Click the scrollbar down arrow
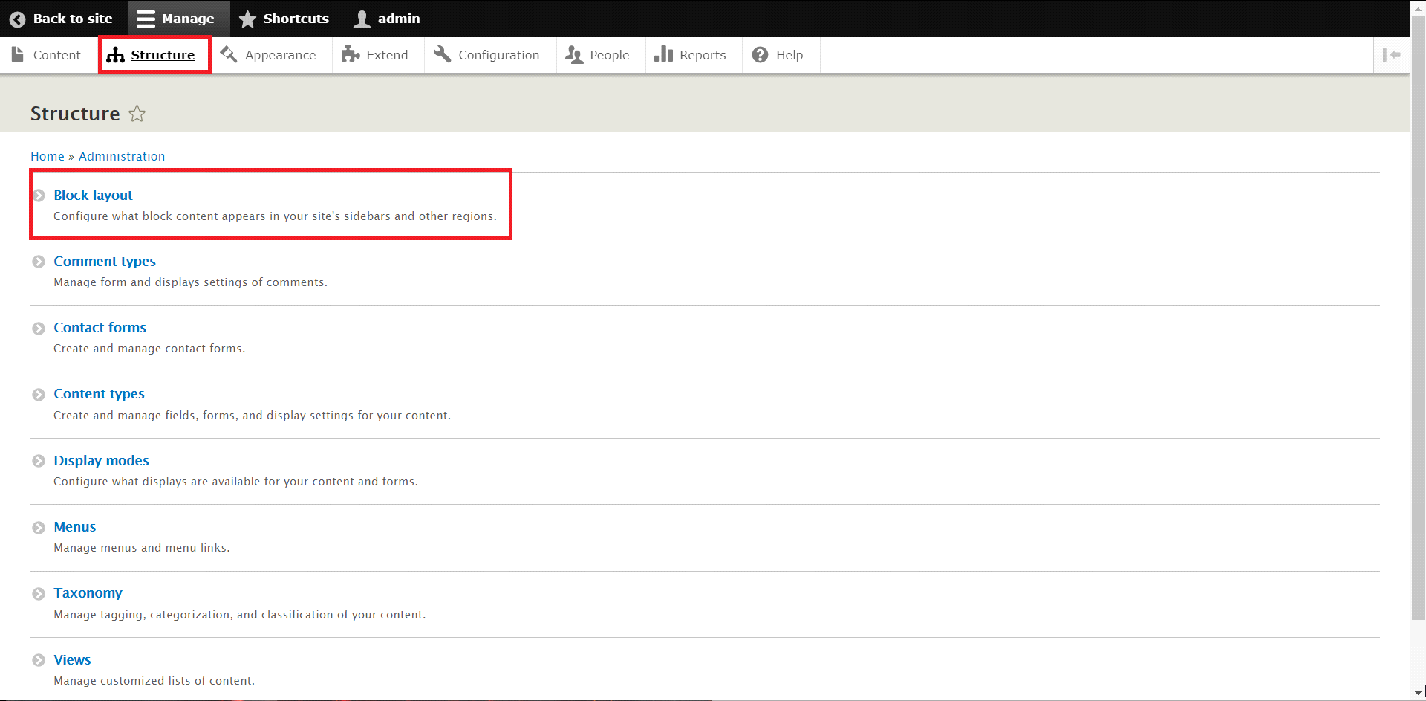The width and height of the screenshot is (1426, 701). [1419, 691]
